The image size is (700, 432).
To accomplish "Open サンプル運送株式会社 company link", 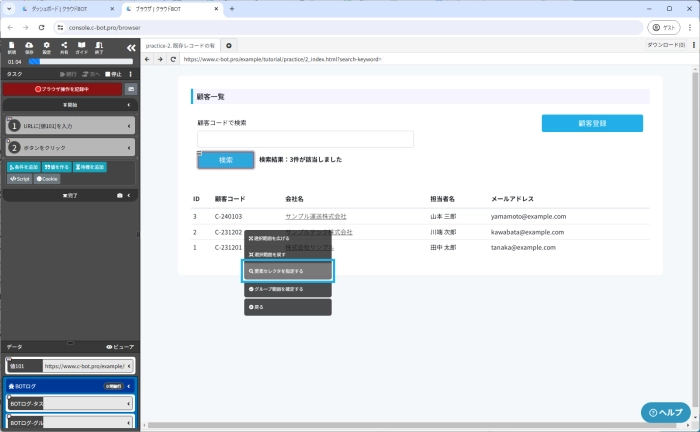I will point(315,216).
